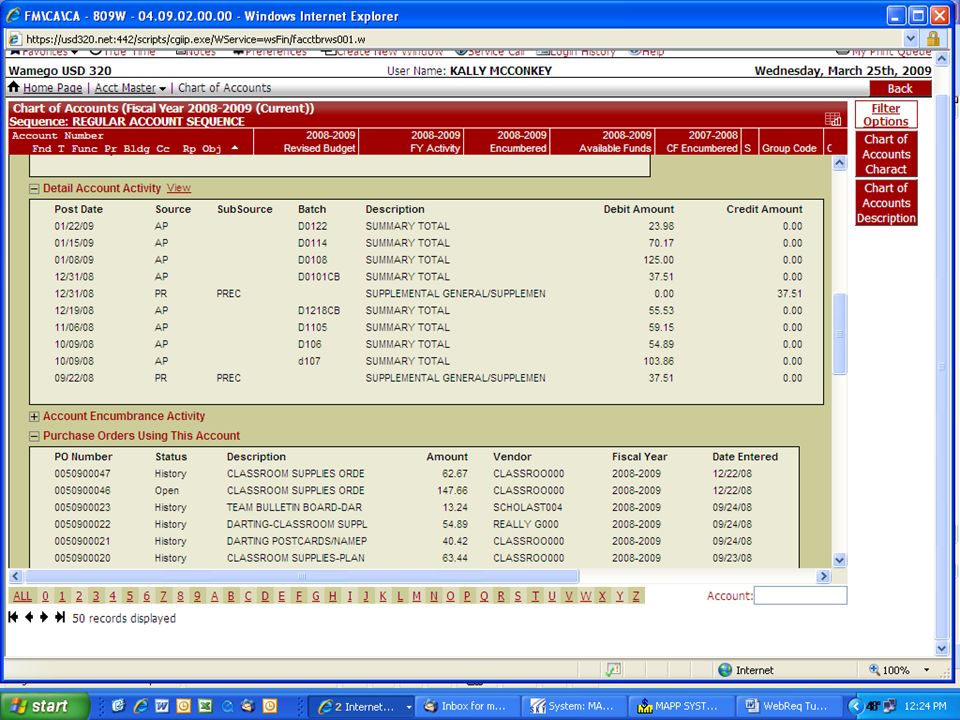Switch to the System: MA... taskbar window

[x=576, y=706]
